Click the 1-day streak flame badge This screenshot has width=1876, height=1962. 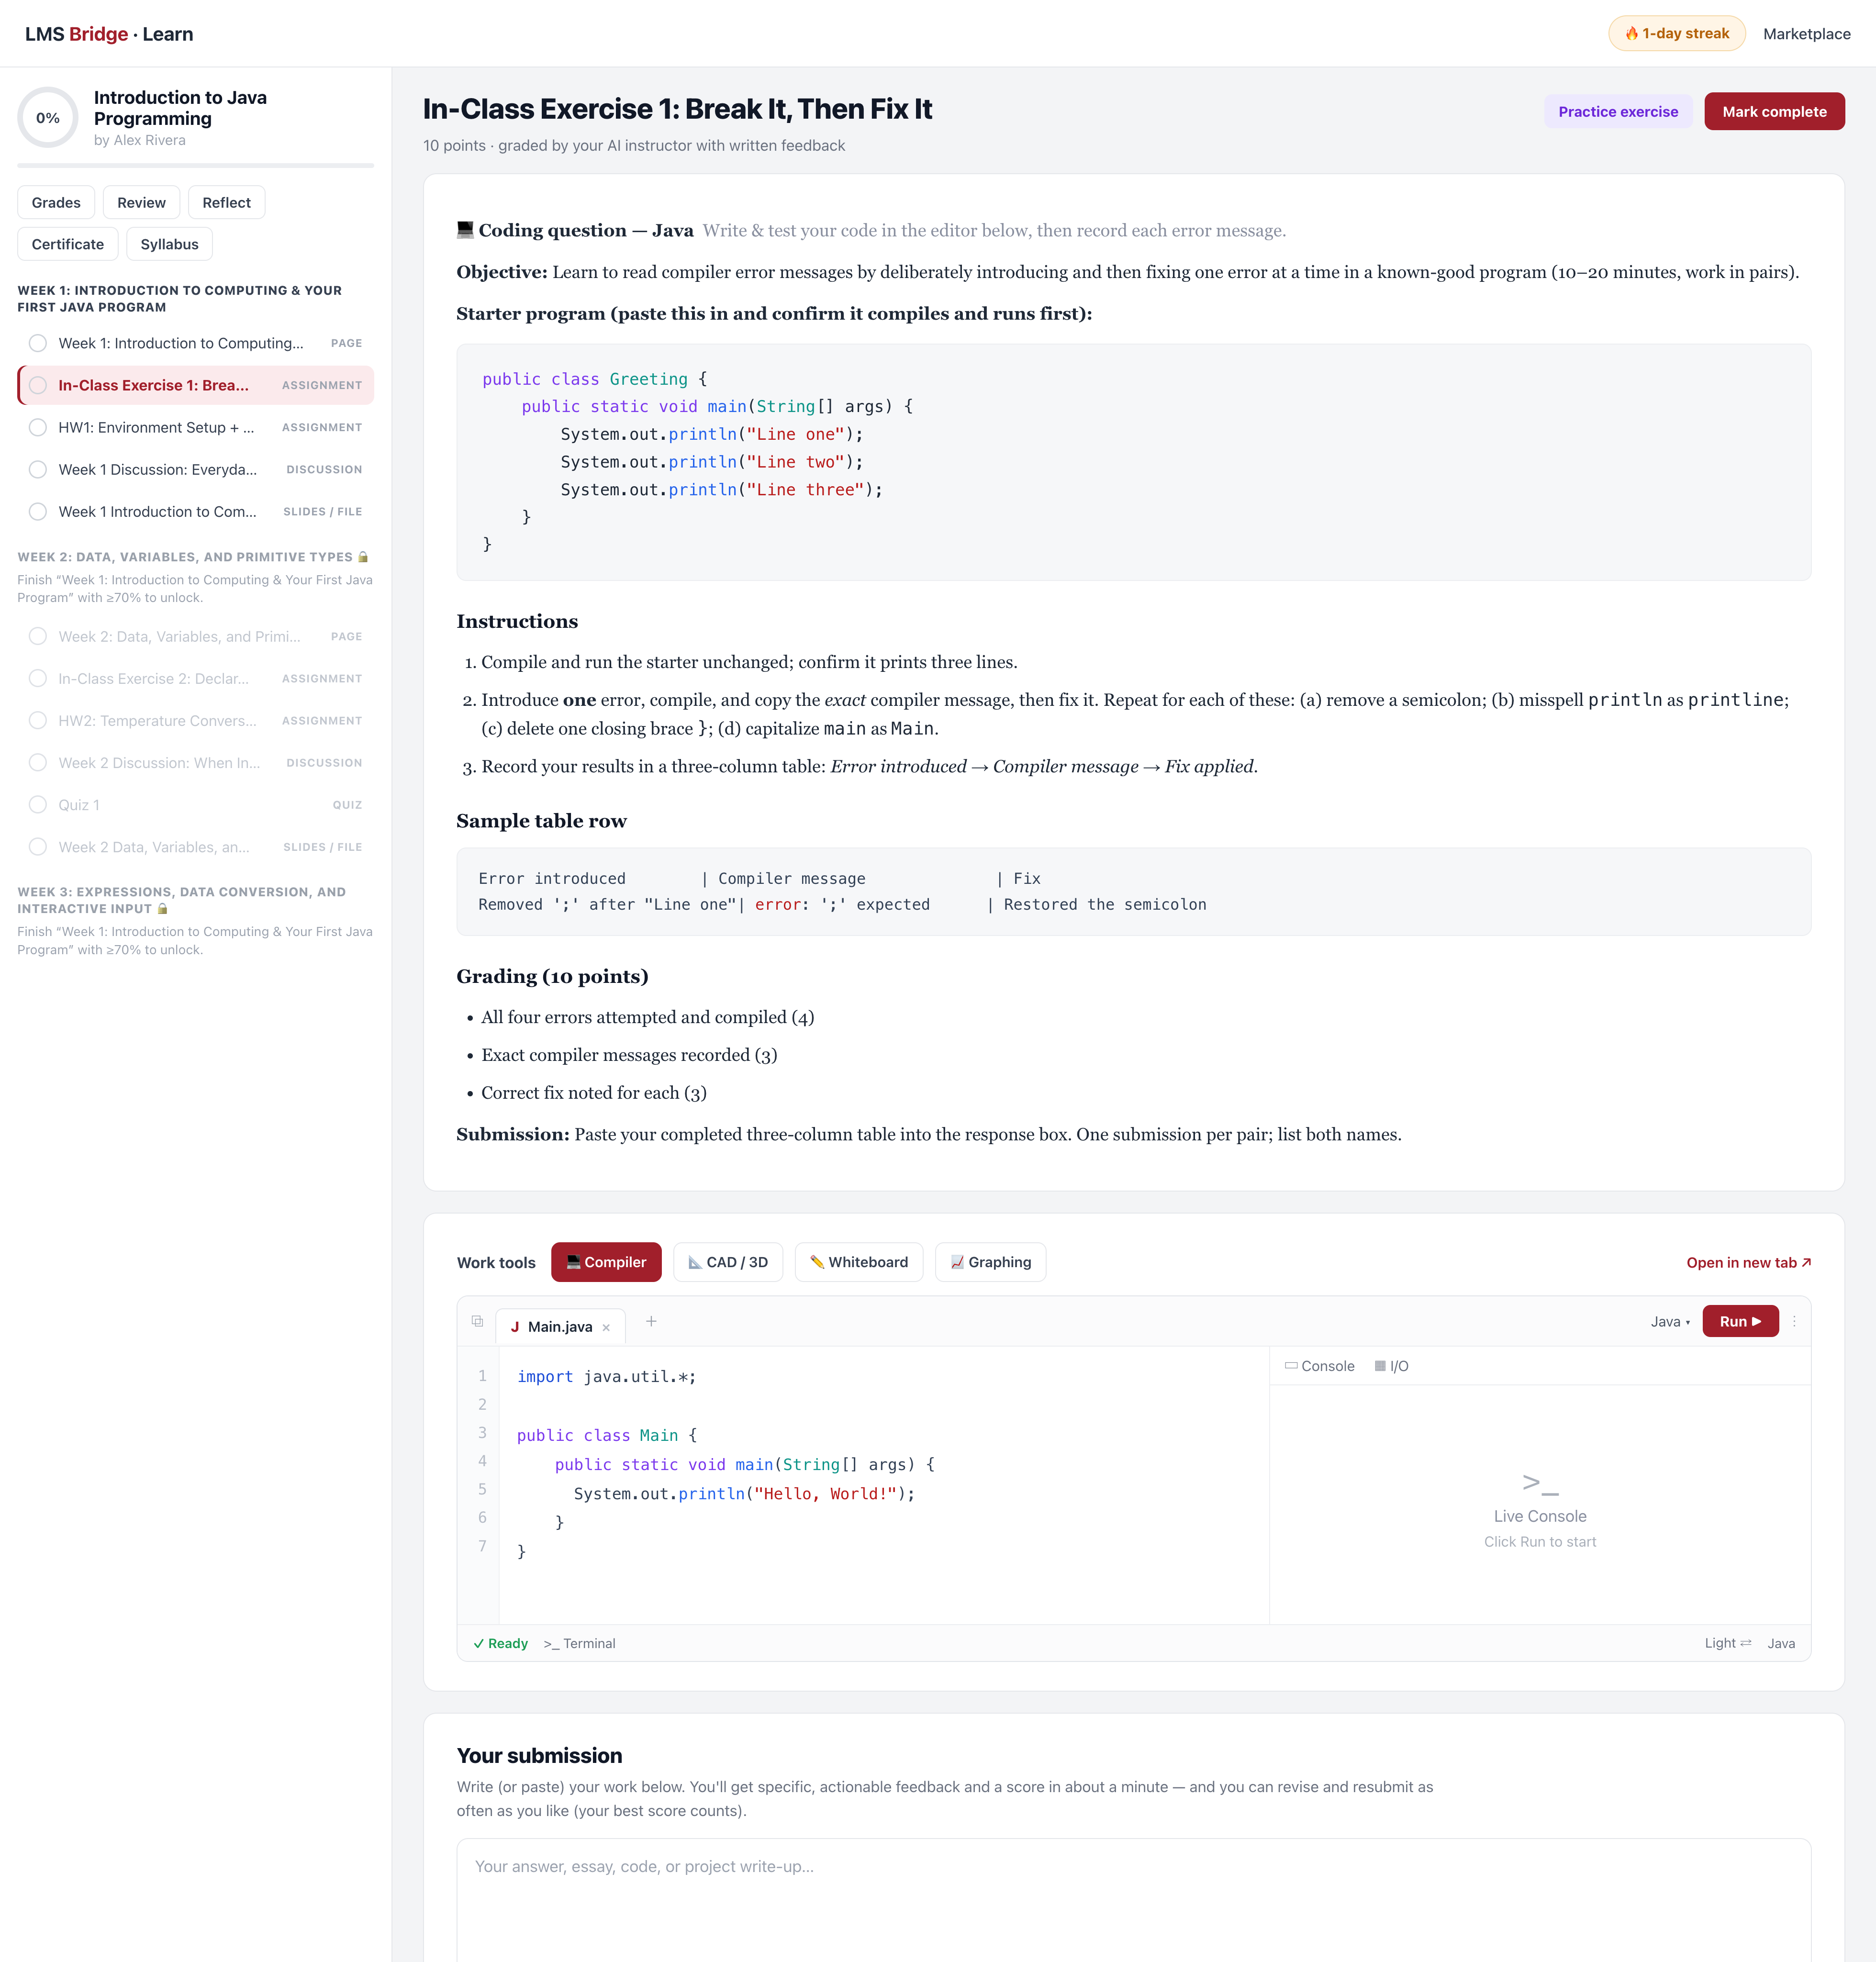coord(1676,33)
